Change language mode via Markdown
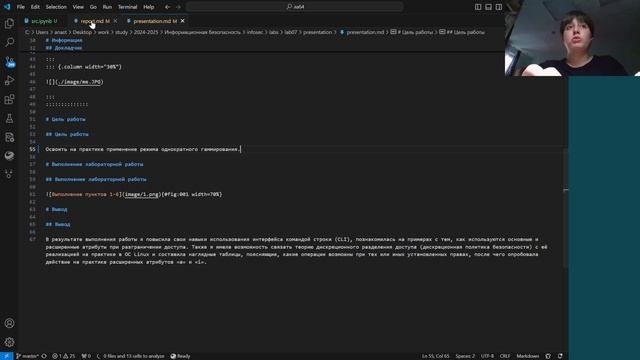 [527, 356]
